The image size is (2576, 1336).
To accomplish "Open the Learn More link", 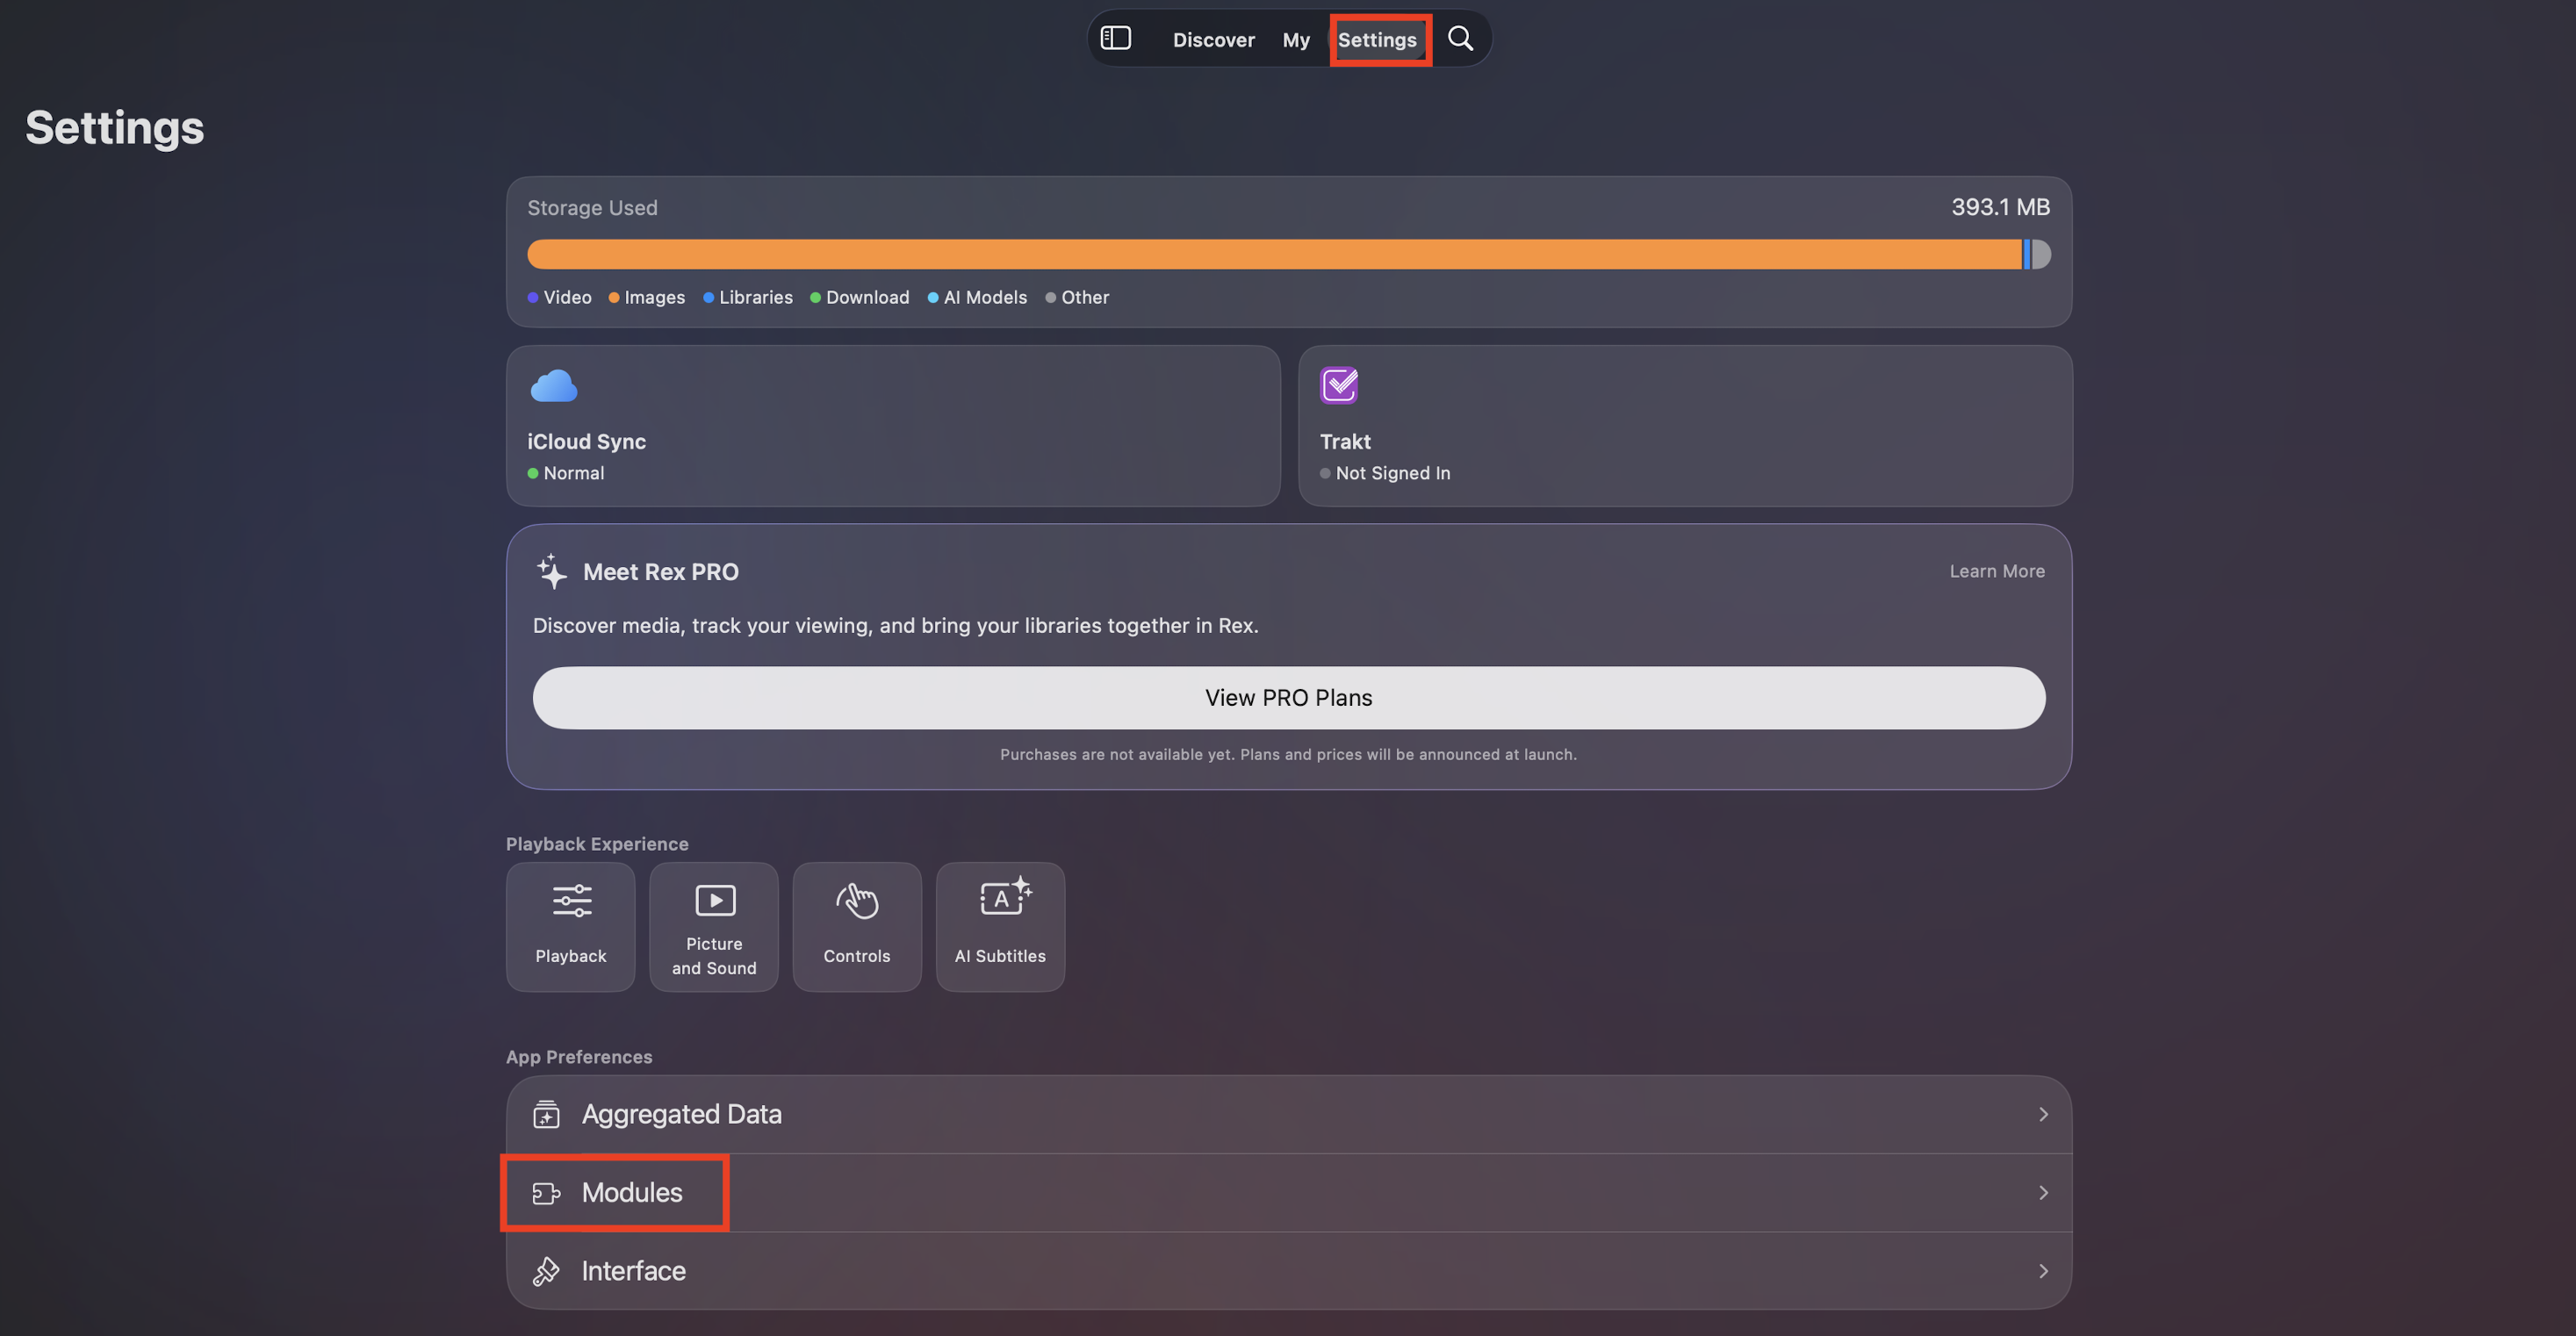I will 1996,571.
